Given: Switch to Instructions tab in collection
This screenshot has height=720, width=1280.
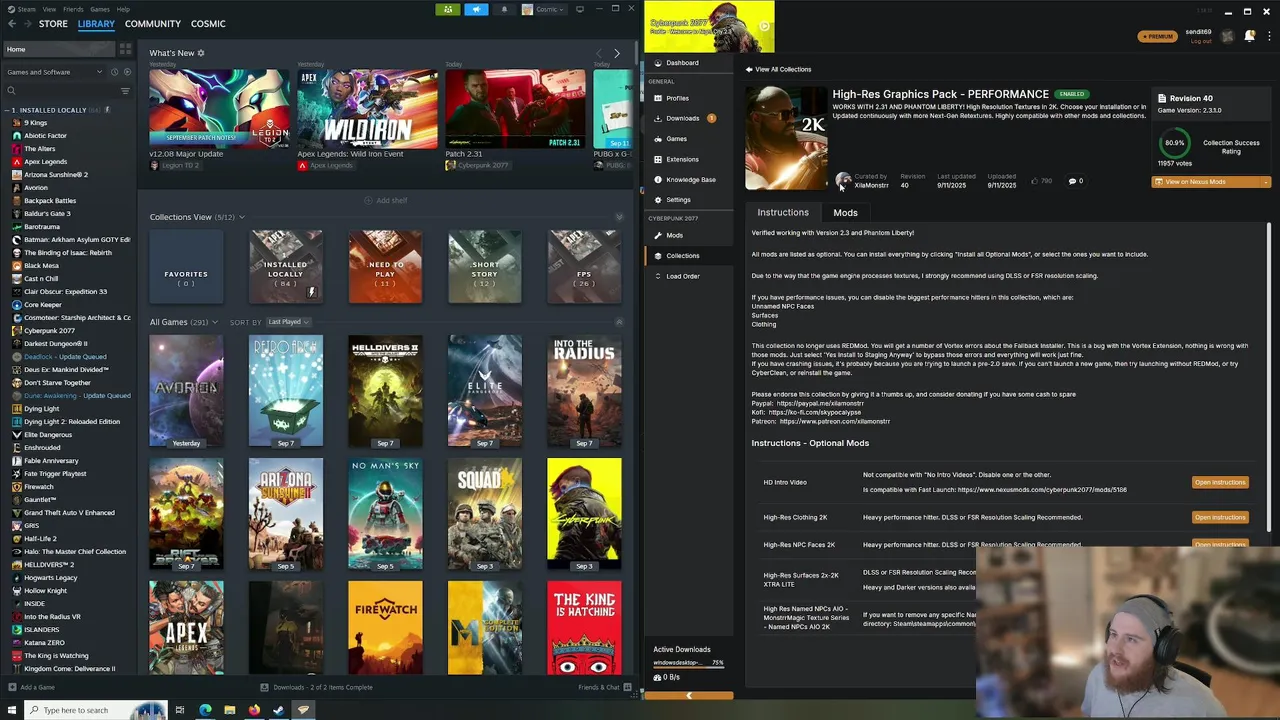Looking at the screenshot, I should point(783,213).
